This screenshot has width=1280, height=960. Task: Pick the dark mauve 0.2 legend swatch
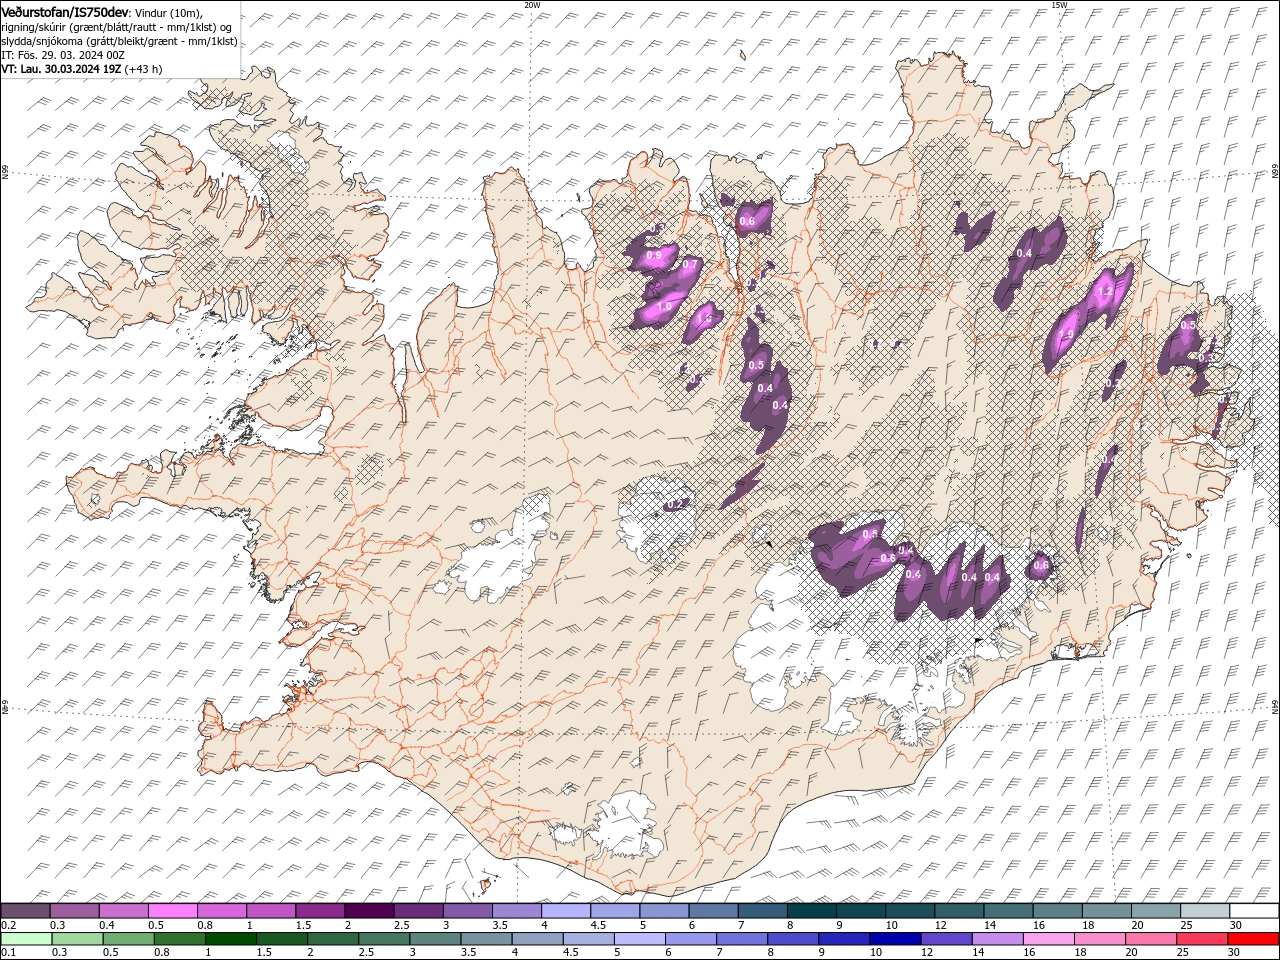coord(25,911)
